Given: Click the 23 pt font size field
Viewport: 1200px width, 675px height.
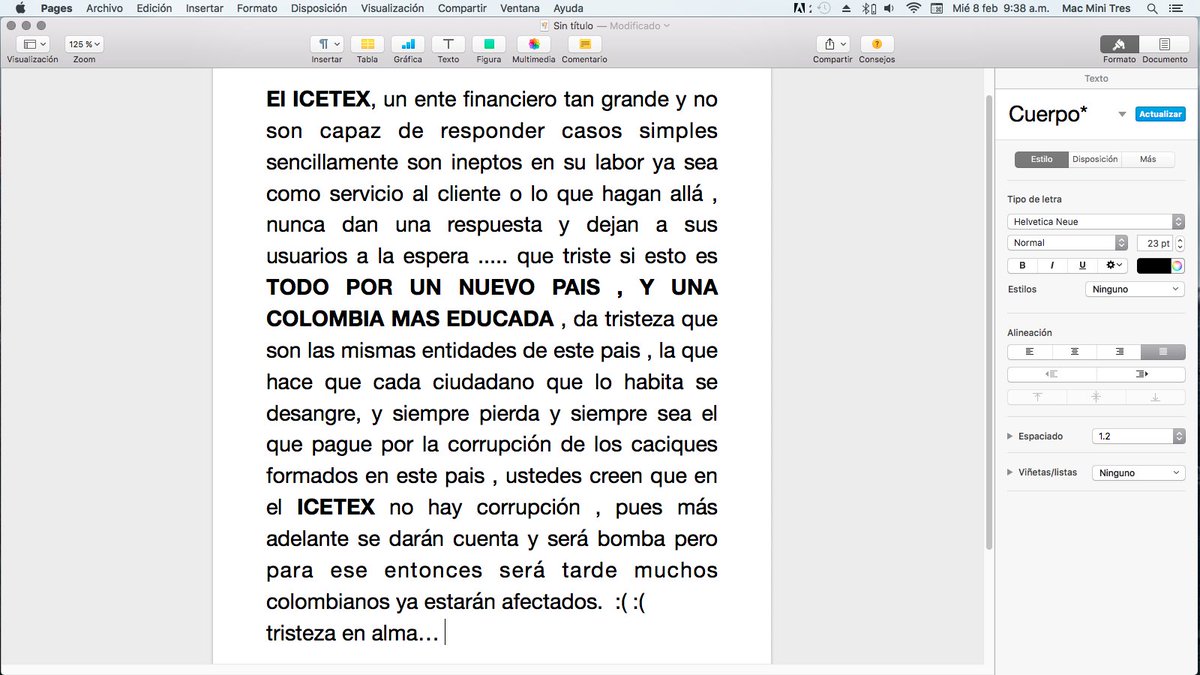Looking at the screenshot, I should (1155, 243).
